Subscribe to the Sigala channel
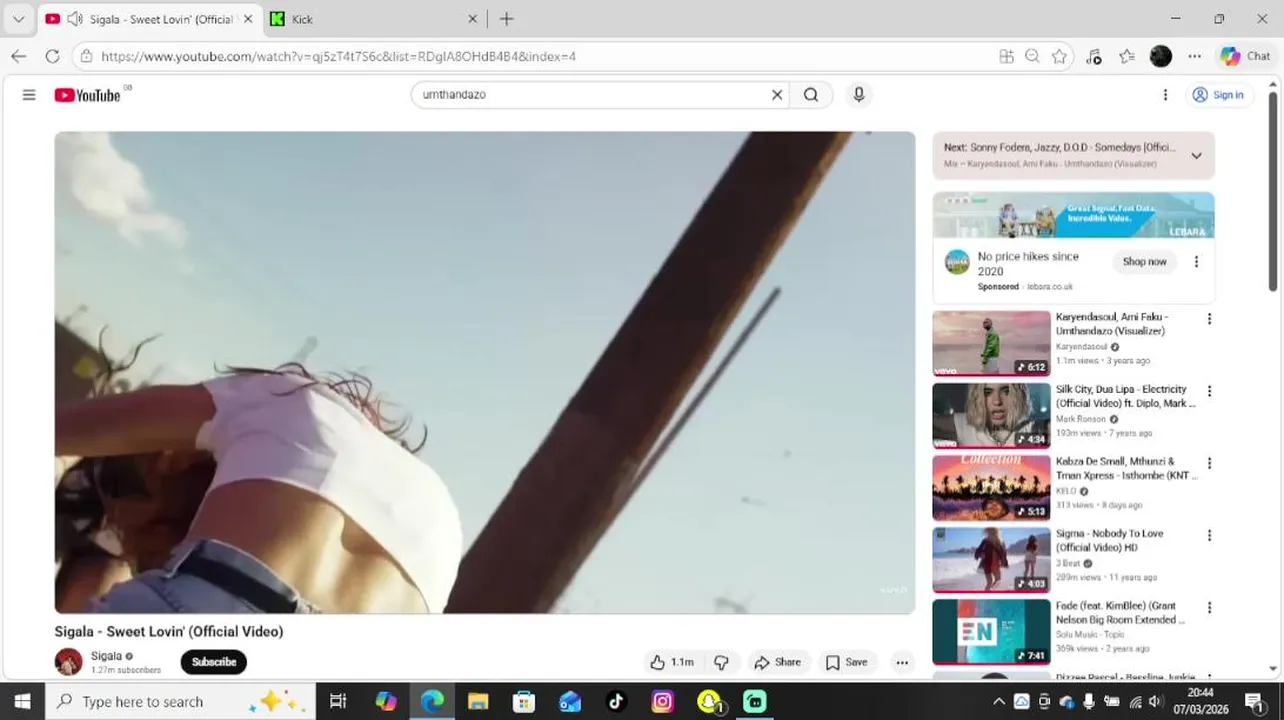The width and height of the screenshot is (1284, 720). (x=214, y=662)
